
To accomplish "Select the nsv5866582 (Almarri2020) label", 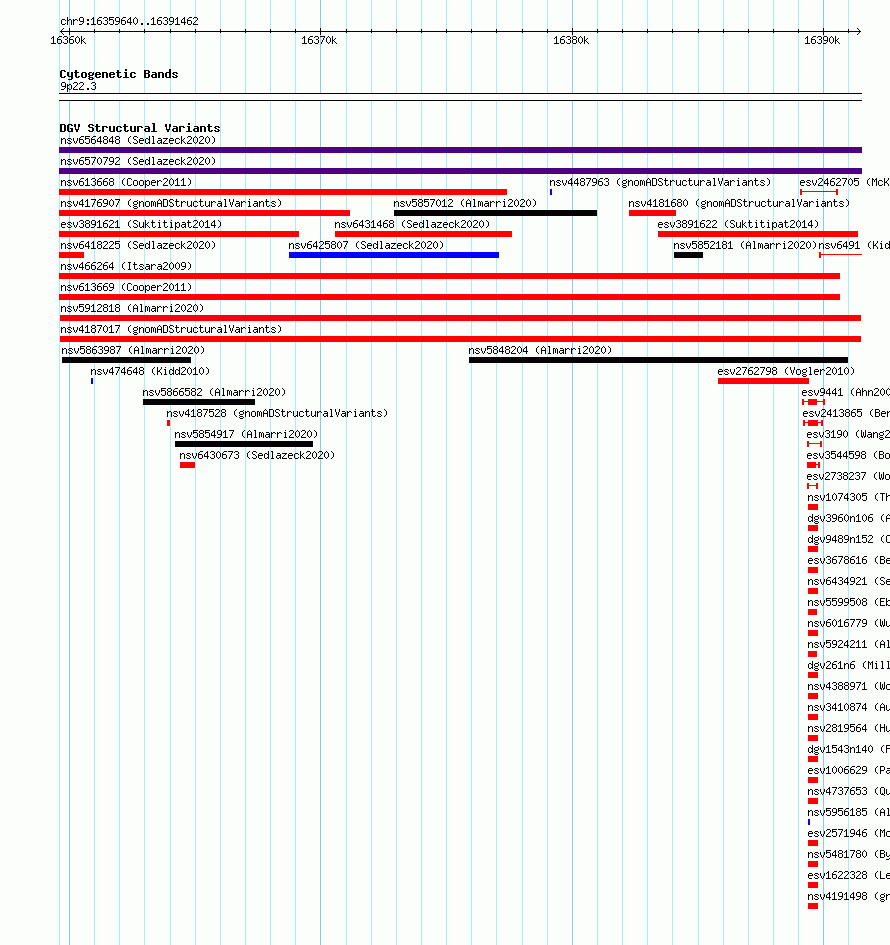I will (x=214, y=392).
